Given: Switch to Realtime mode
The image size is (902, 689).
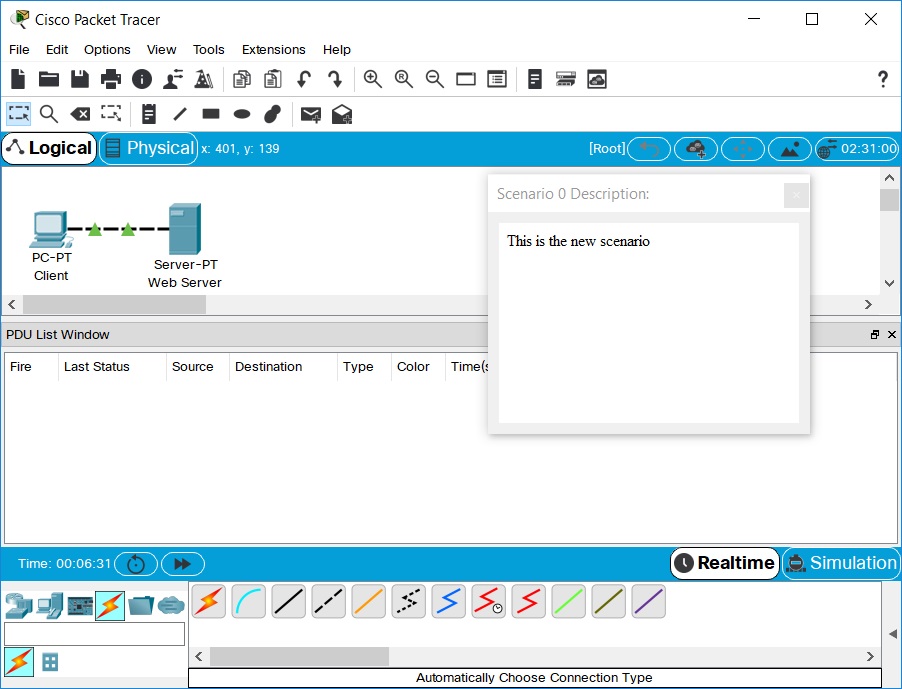Looking at the screenshot, I should pos(725,563).
